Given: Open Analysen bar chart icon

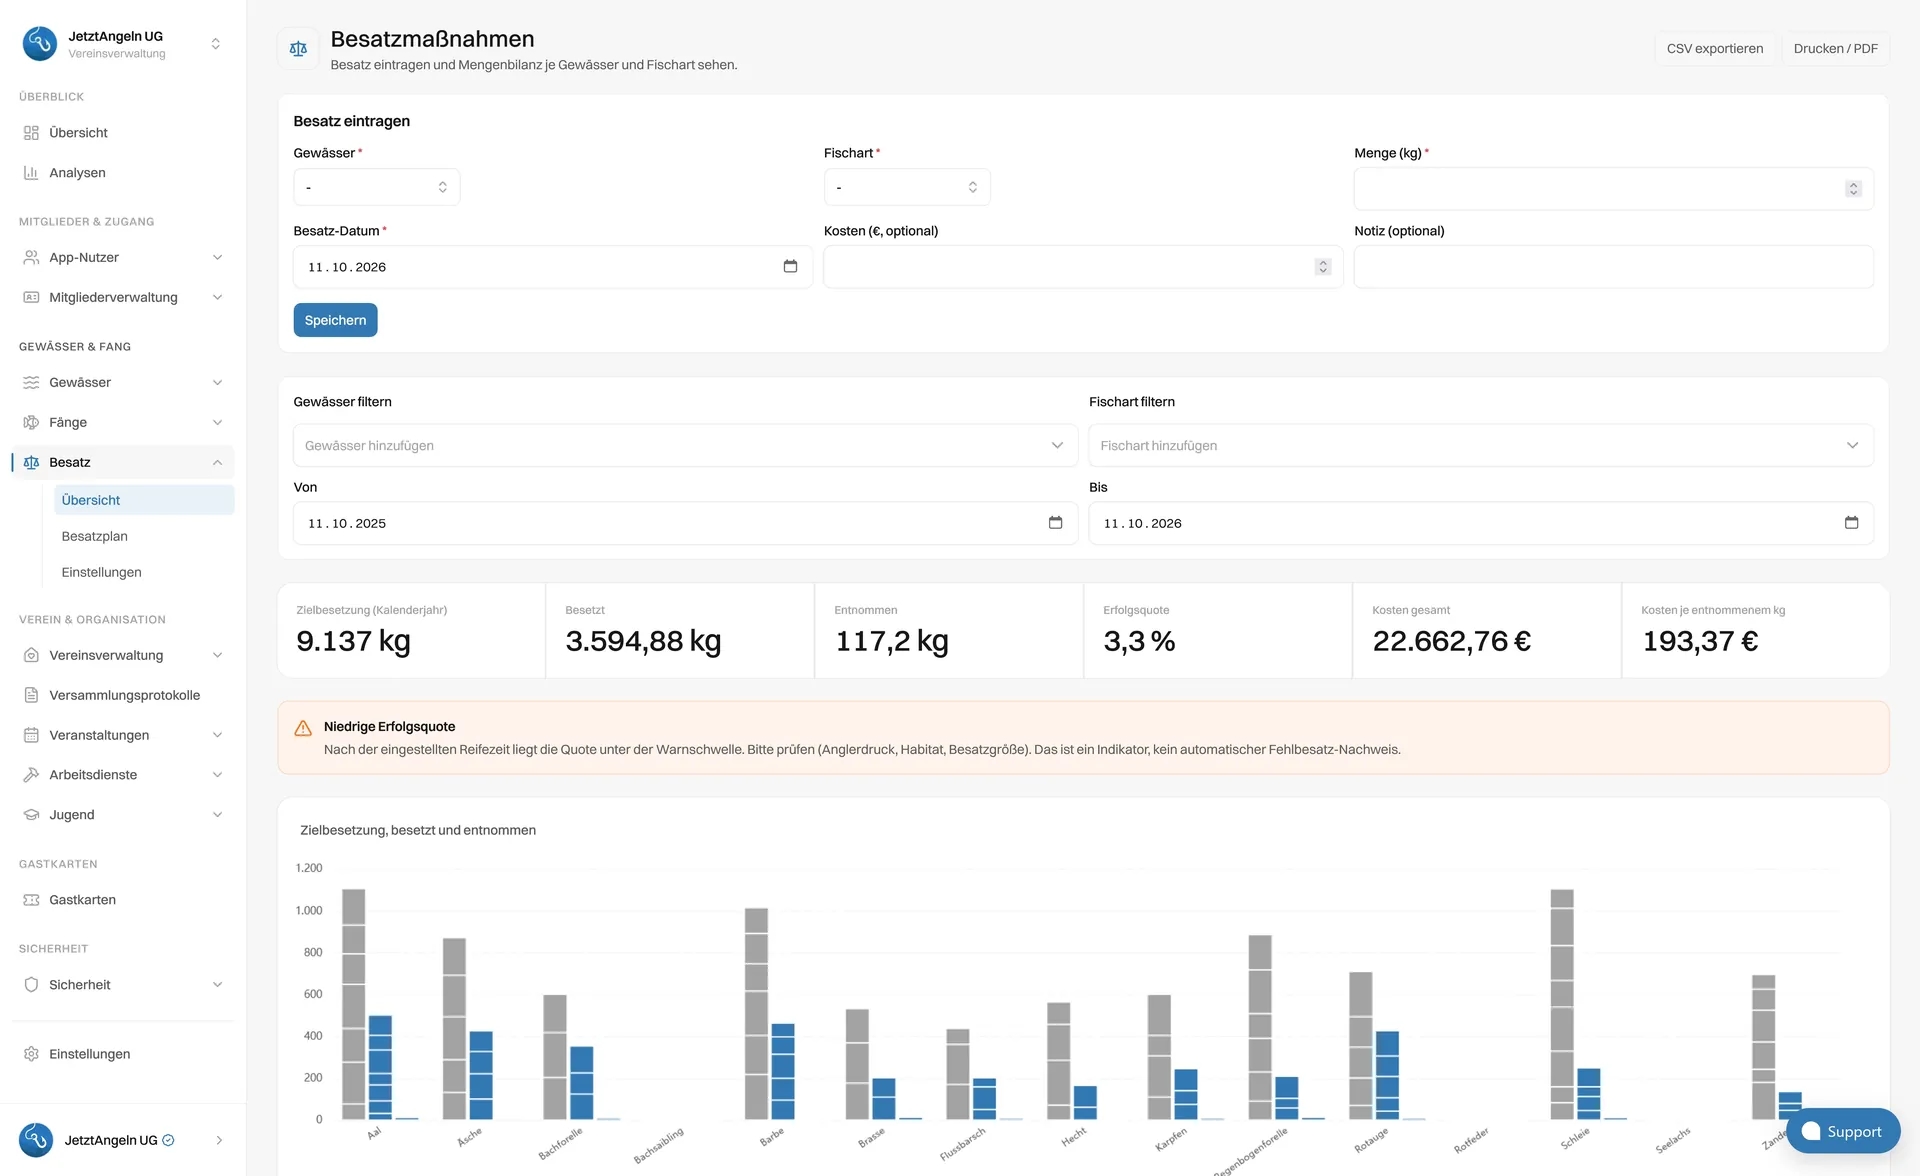Looking at the screenshot, I should pyautogui.click(x=31, y=173).
